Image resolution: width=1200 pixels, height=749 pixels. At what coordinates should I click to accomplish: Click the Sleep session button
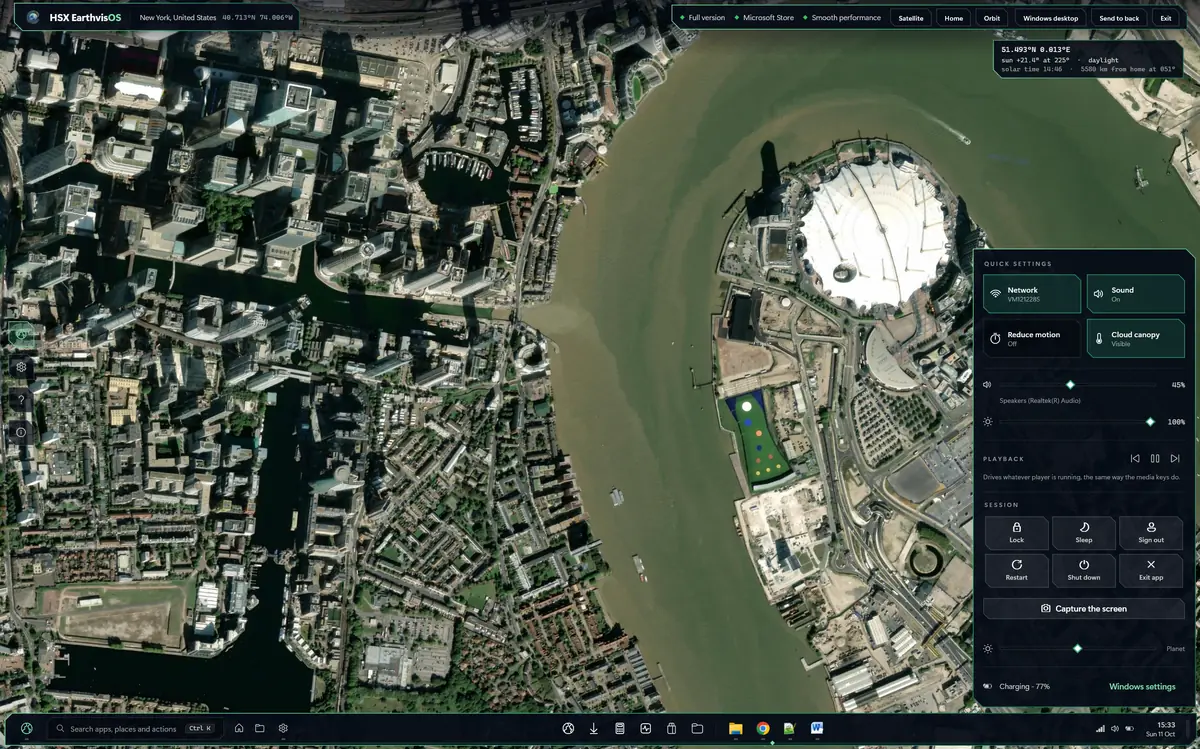coord(1084,533)
